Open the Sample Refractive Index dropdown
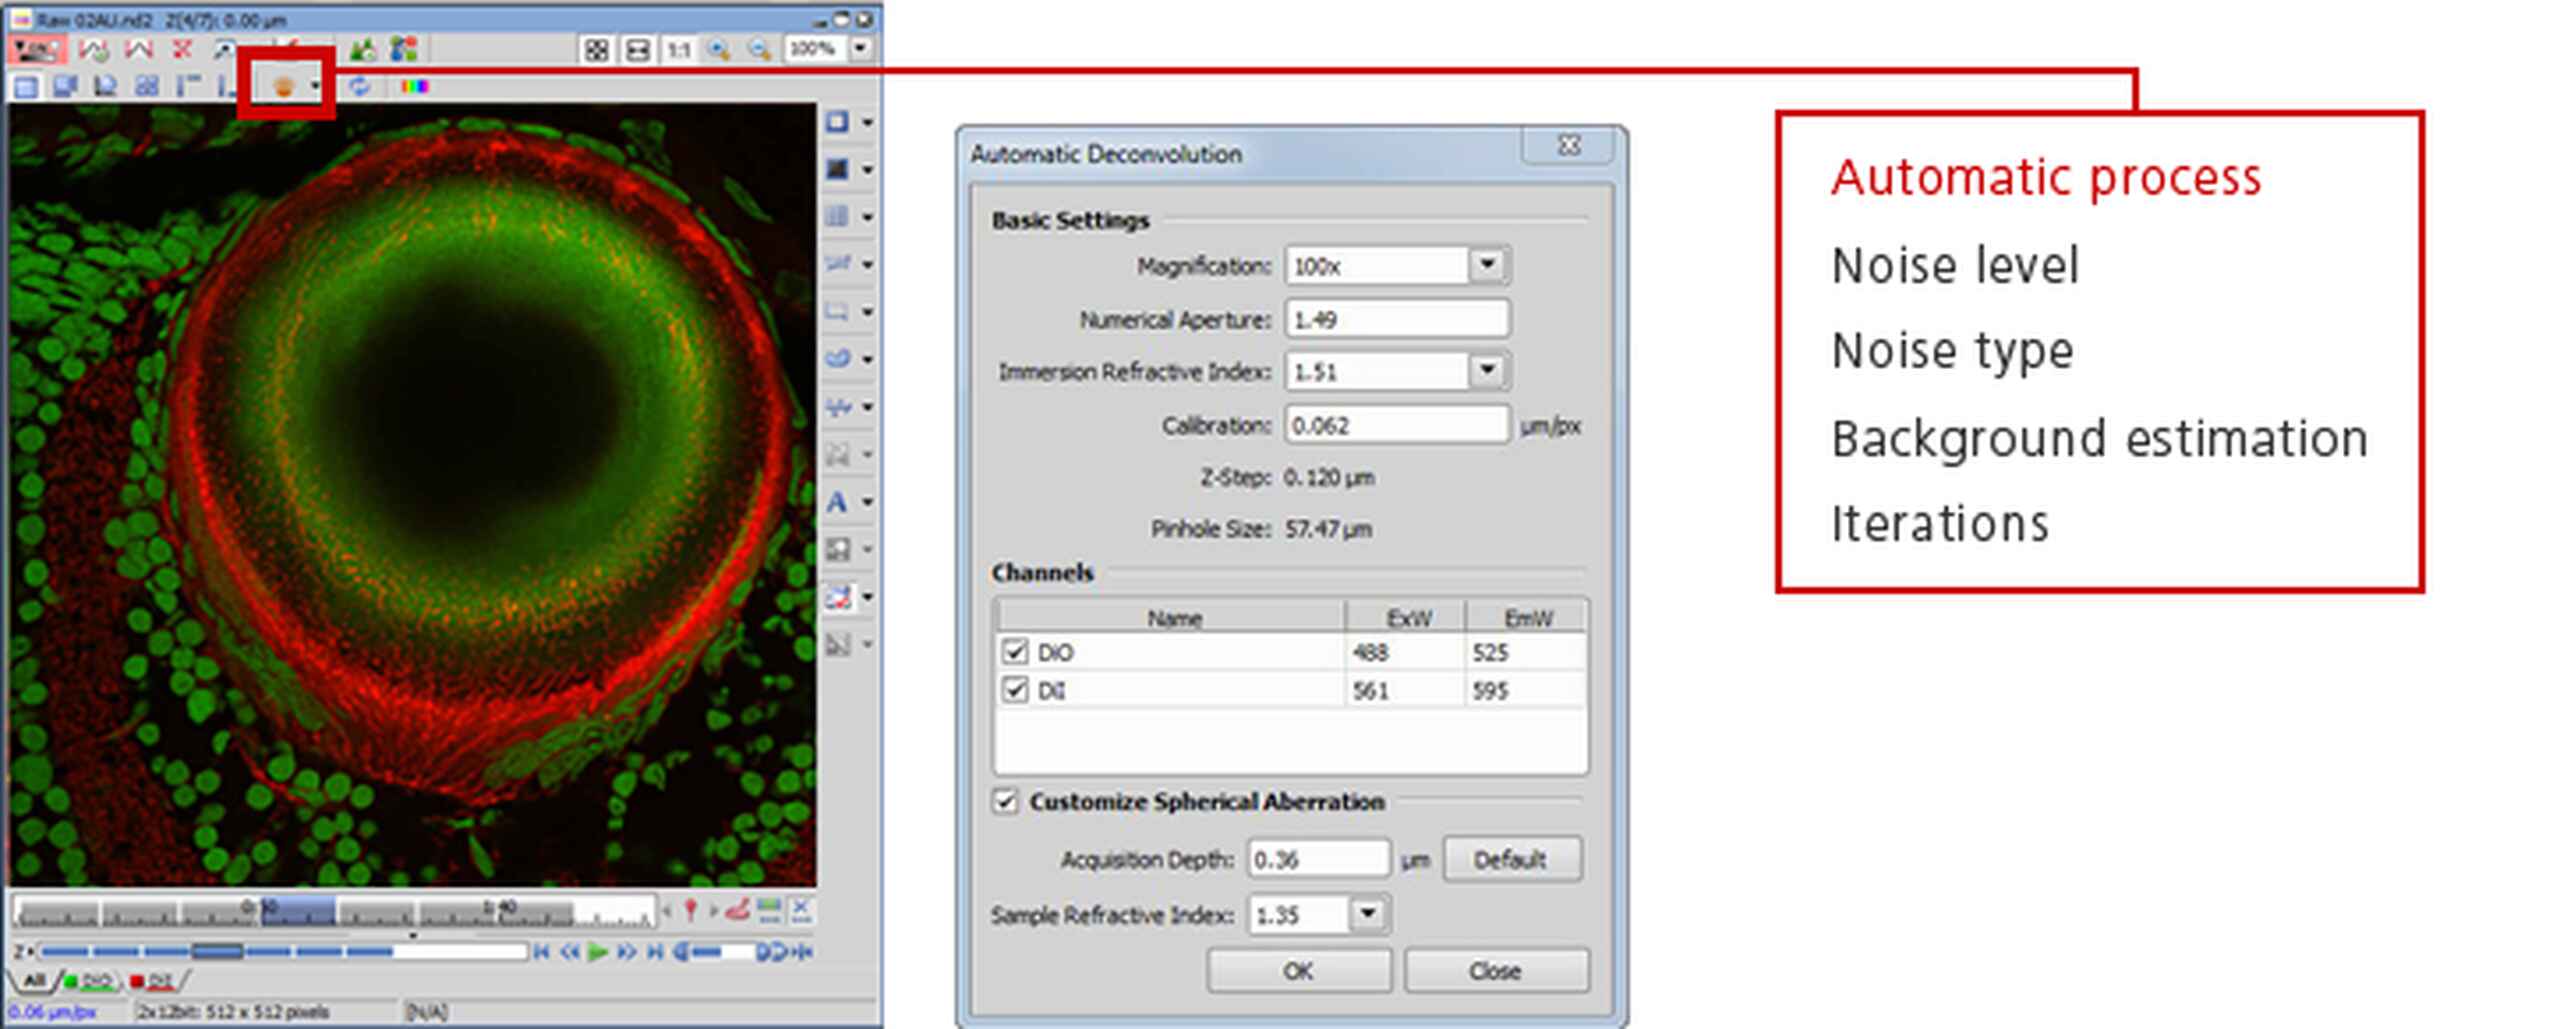The width and height of the screenshot is (2560, 1029). (1368, 914)
